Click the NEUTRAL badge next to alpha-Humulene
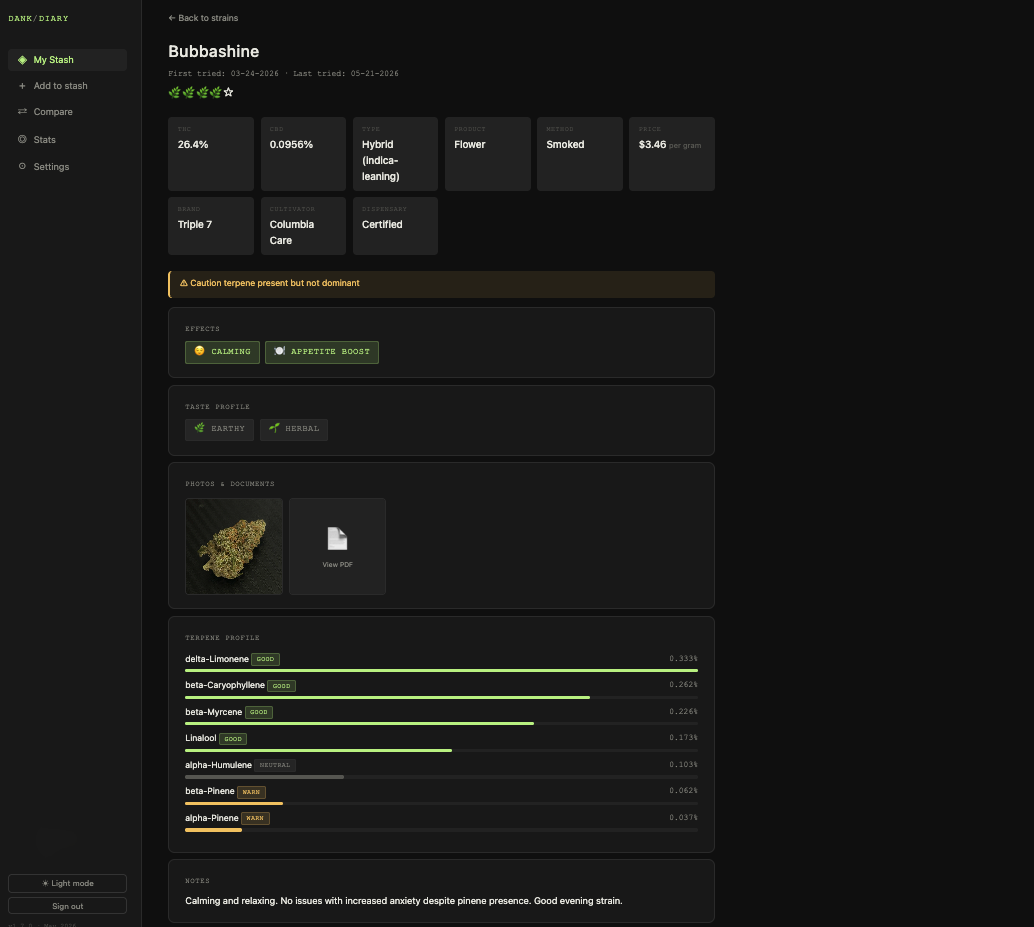Image resolution: width=1034 pixels, height=927 pixels. click(x=275, y=765)
